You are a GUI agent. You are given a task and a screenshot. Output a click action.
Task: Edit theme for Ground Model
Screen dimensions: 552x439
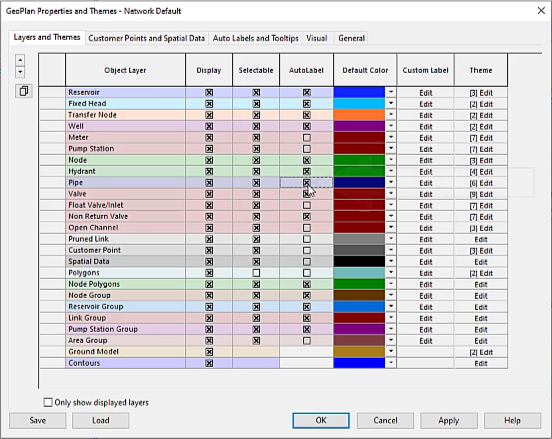[x=481, y=352]
